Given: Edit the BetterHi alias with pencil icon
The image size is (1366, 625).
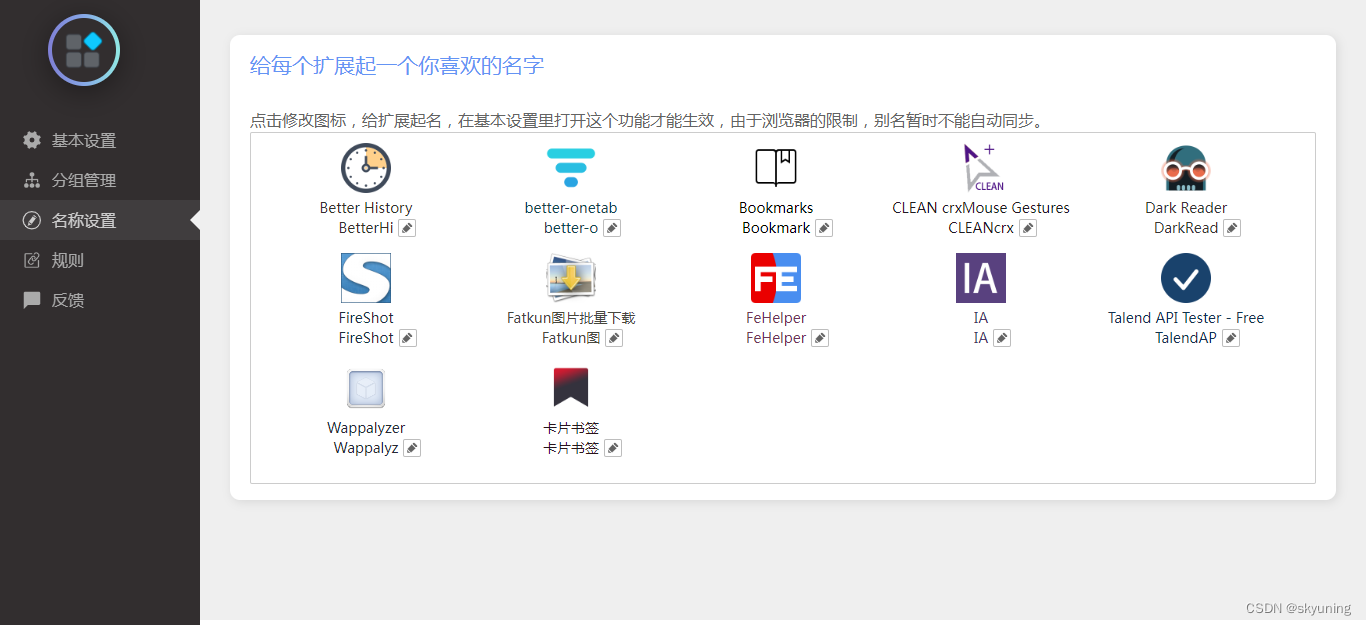Looking at the screenshot, I should tap(407, 228).
